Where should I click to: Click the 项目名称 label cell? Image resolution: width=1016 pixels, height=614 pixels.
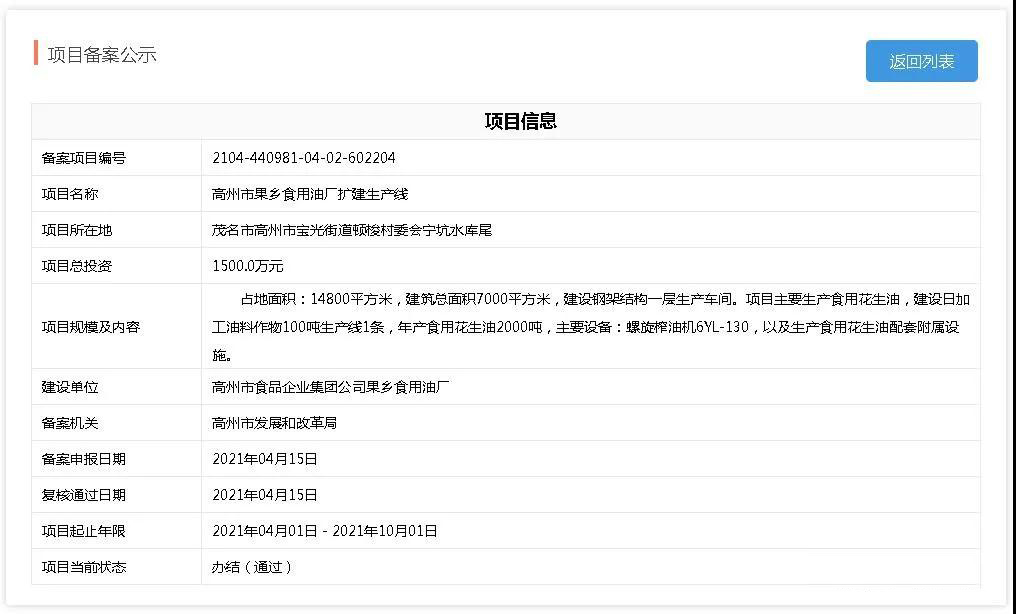pyautogui.click(x=117, y=194)
